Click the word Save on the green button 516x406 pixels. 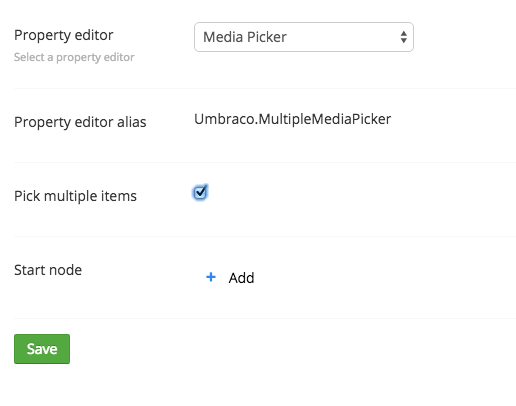click(x=42, y=349)
